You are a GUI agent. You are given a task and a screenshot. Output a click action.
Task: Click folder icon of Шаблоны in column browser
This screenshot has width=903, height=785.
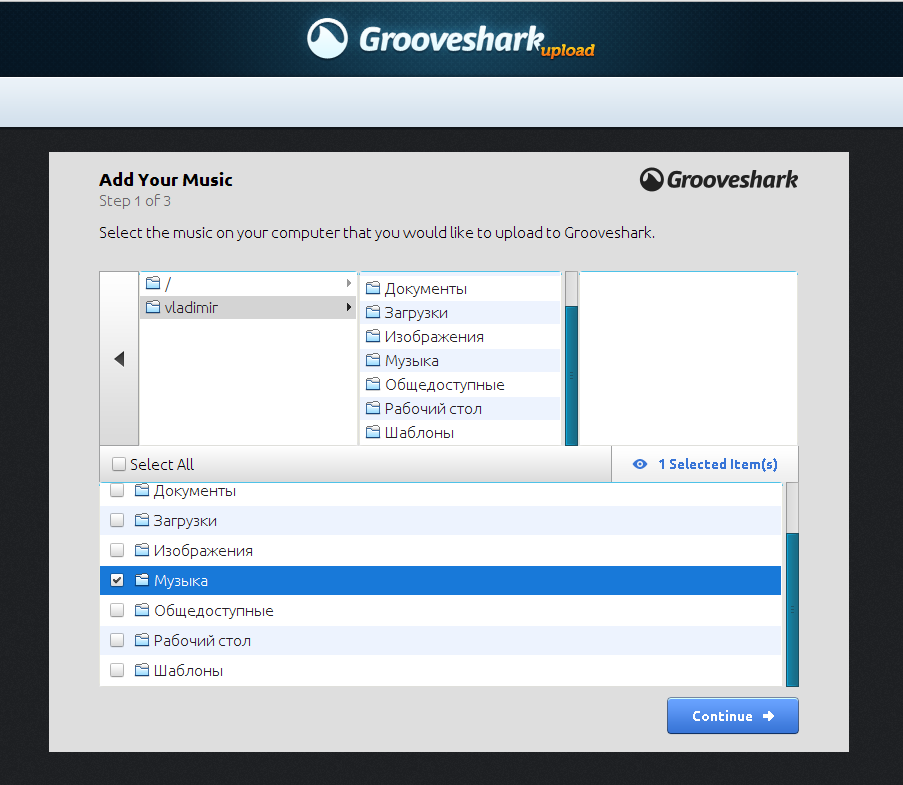(373, 432)
